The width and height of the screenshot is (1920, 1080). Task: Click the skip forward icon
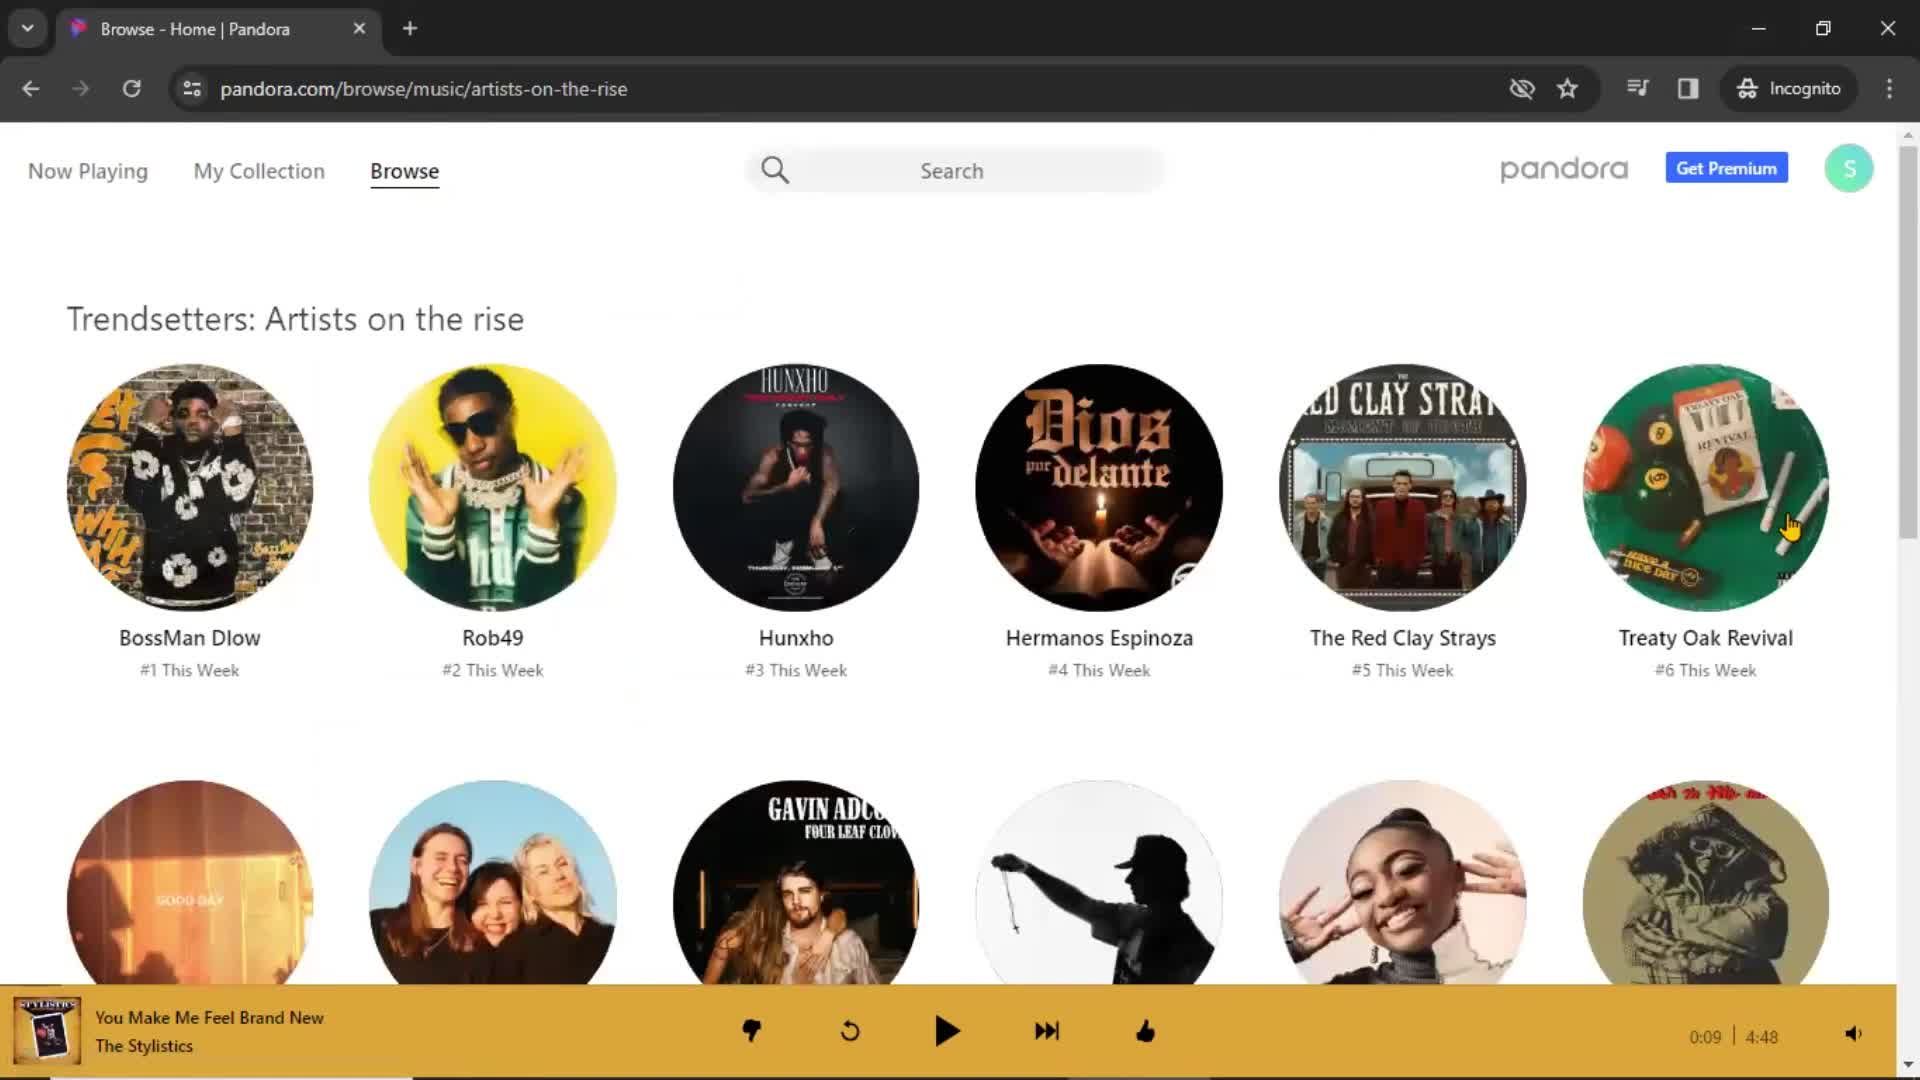tap(1046, 1031)
